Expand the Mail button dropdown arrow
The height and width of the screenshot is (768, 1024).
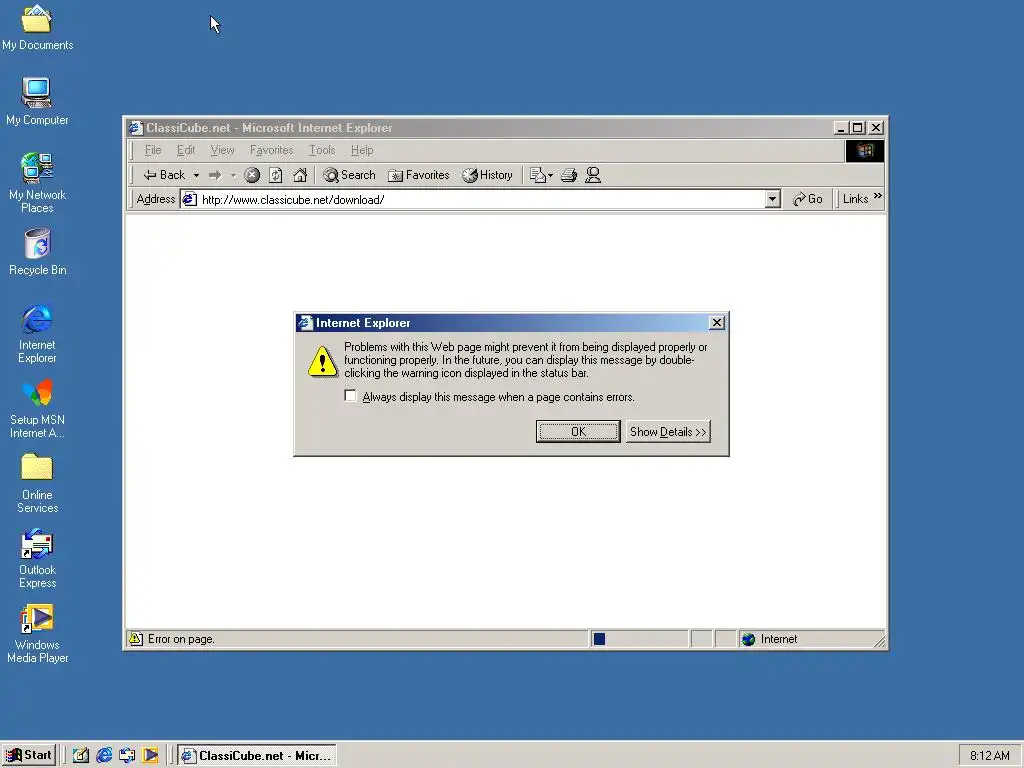point(551,175)
